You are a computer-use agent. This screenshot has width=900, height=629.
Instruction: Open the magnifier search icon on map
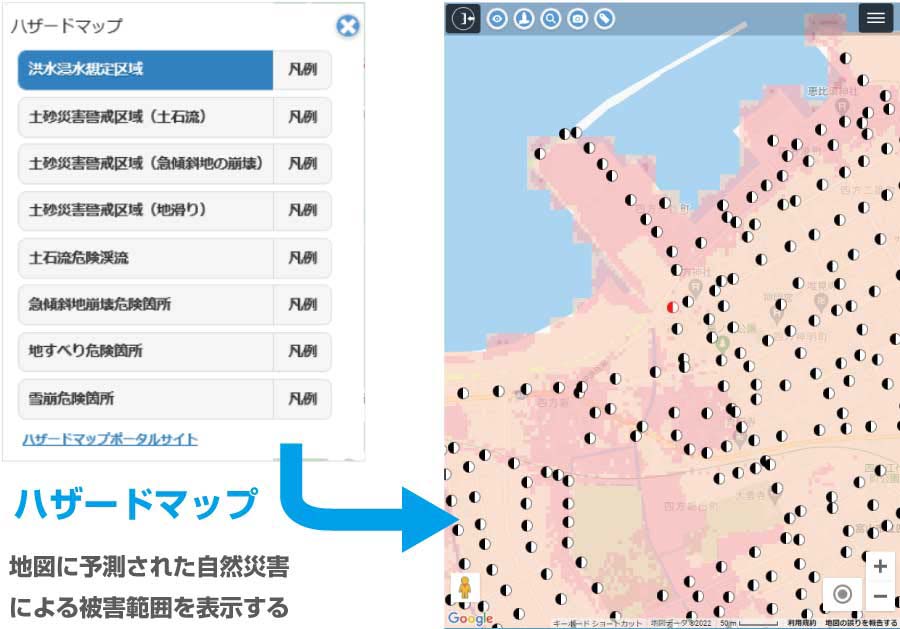[551, 19]
